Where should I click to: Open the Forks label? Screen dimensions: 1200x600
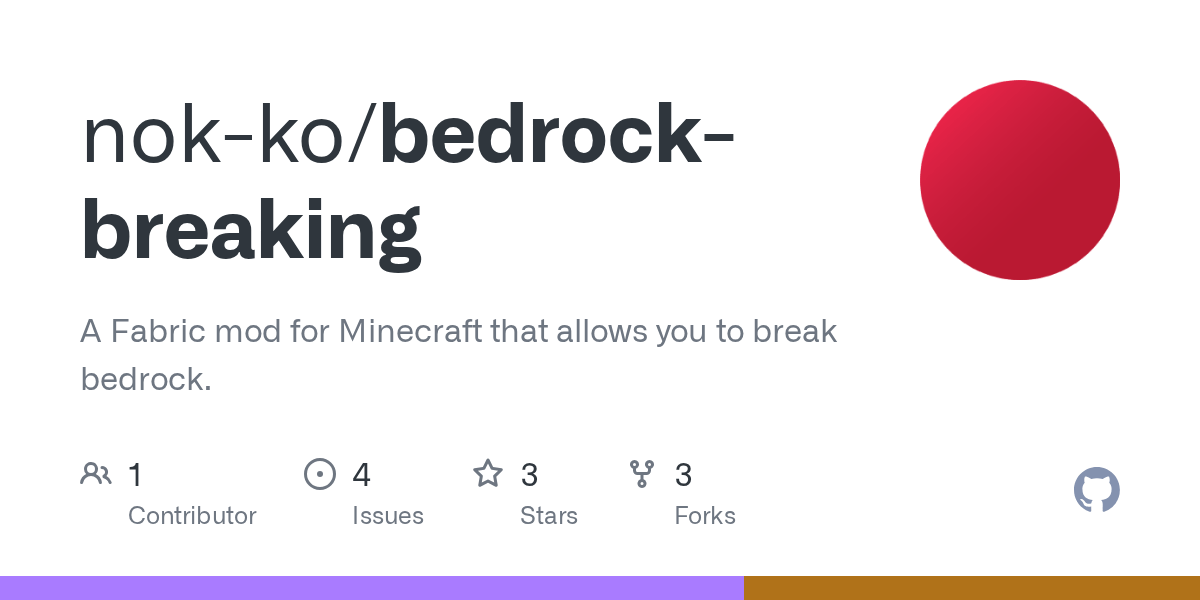coord(704,516)
